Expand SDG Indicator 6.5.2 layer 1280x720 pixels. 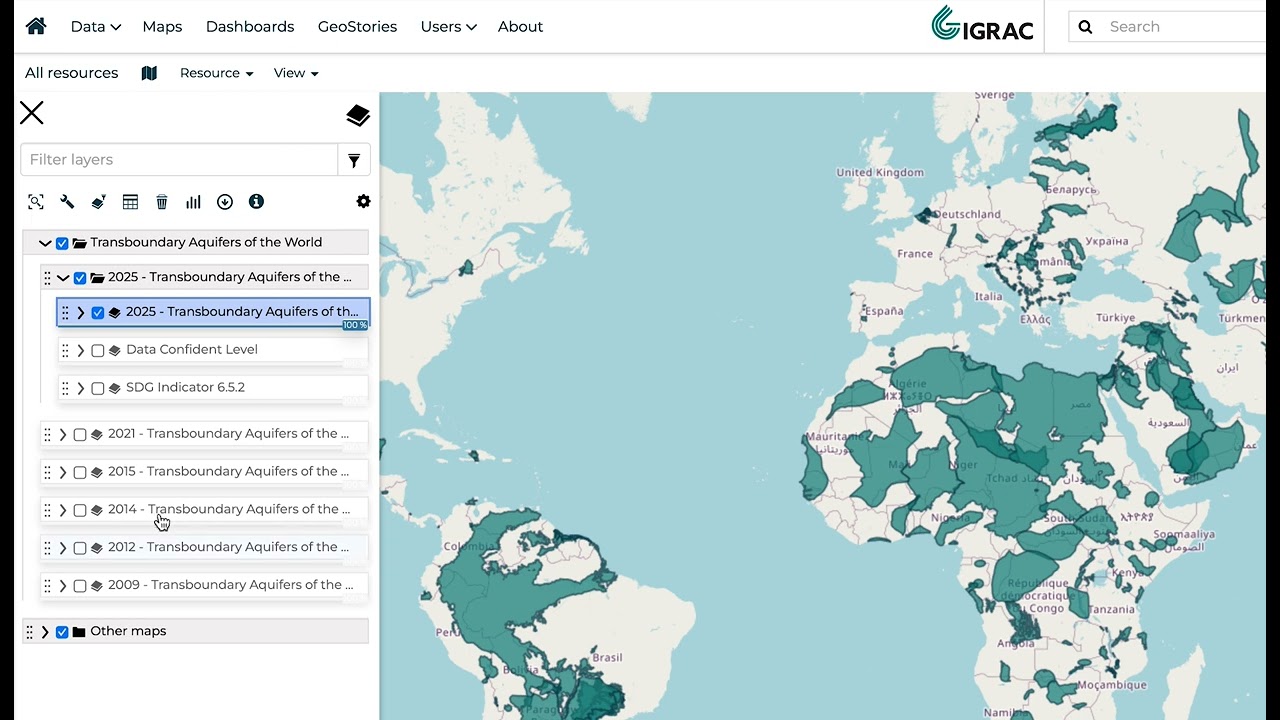pos(81,388)
